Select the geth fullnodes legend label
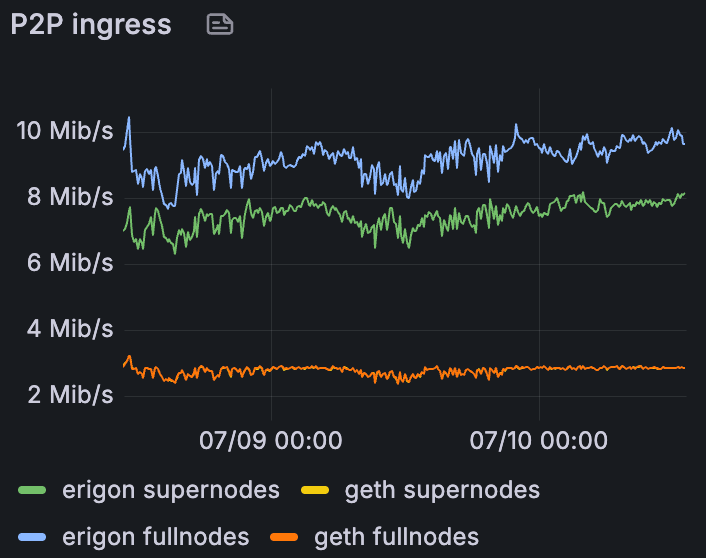The height and width of the screenshot is (558, 706). pyautogui.click(x=396, y=537)
